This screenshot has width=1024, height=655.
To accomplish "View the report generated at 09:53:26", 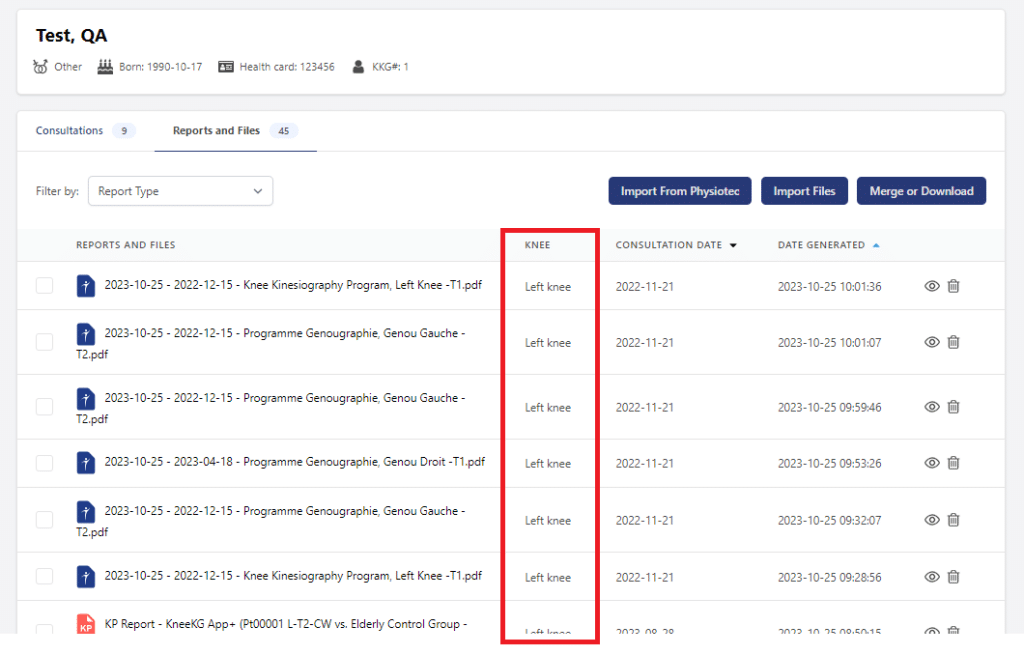I will click(x=932, y=463).
